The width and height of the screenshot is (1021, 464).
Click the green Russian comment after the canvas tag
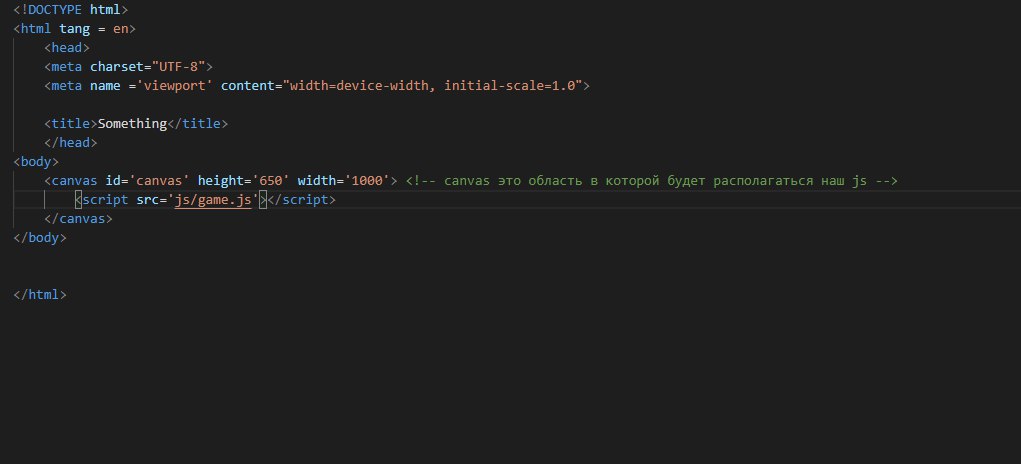(x=651, y=181)
